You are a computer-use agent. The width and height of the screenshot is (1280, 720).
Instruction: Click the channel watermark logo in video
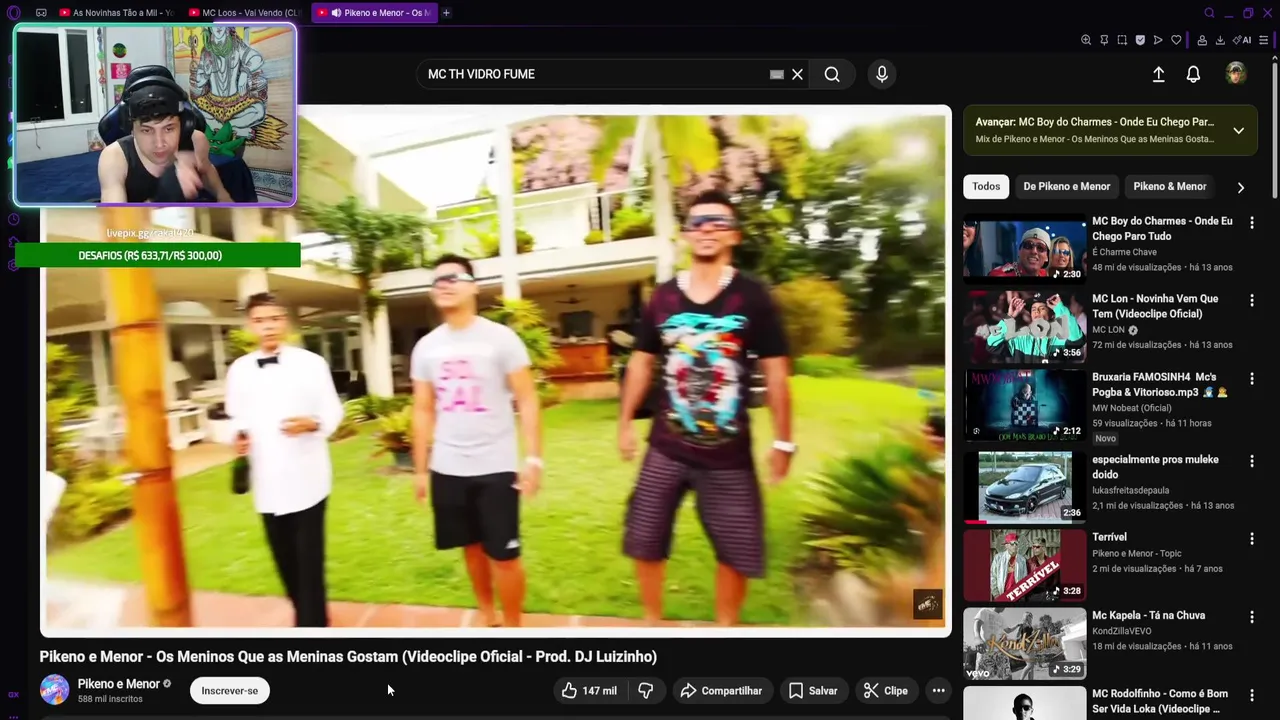pos(927,604)
